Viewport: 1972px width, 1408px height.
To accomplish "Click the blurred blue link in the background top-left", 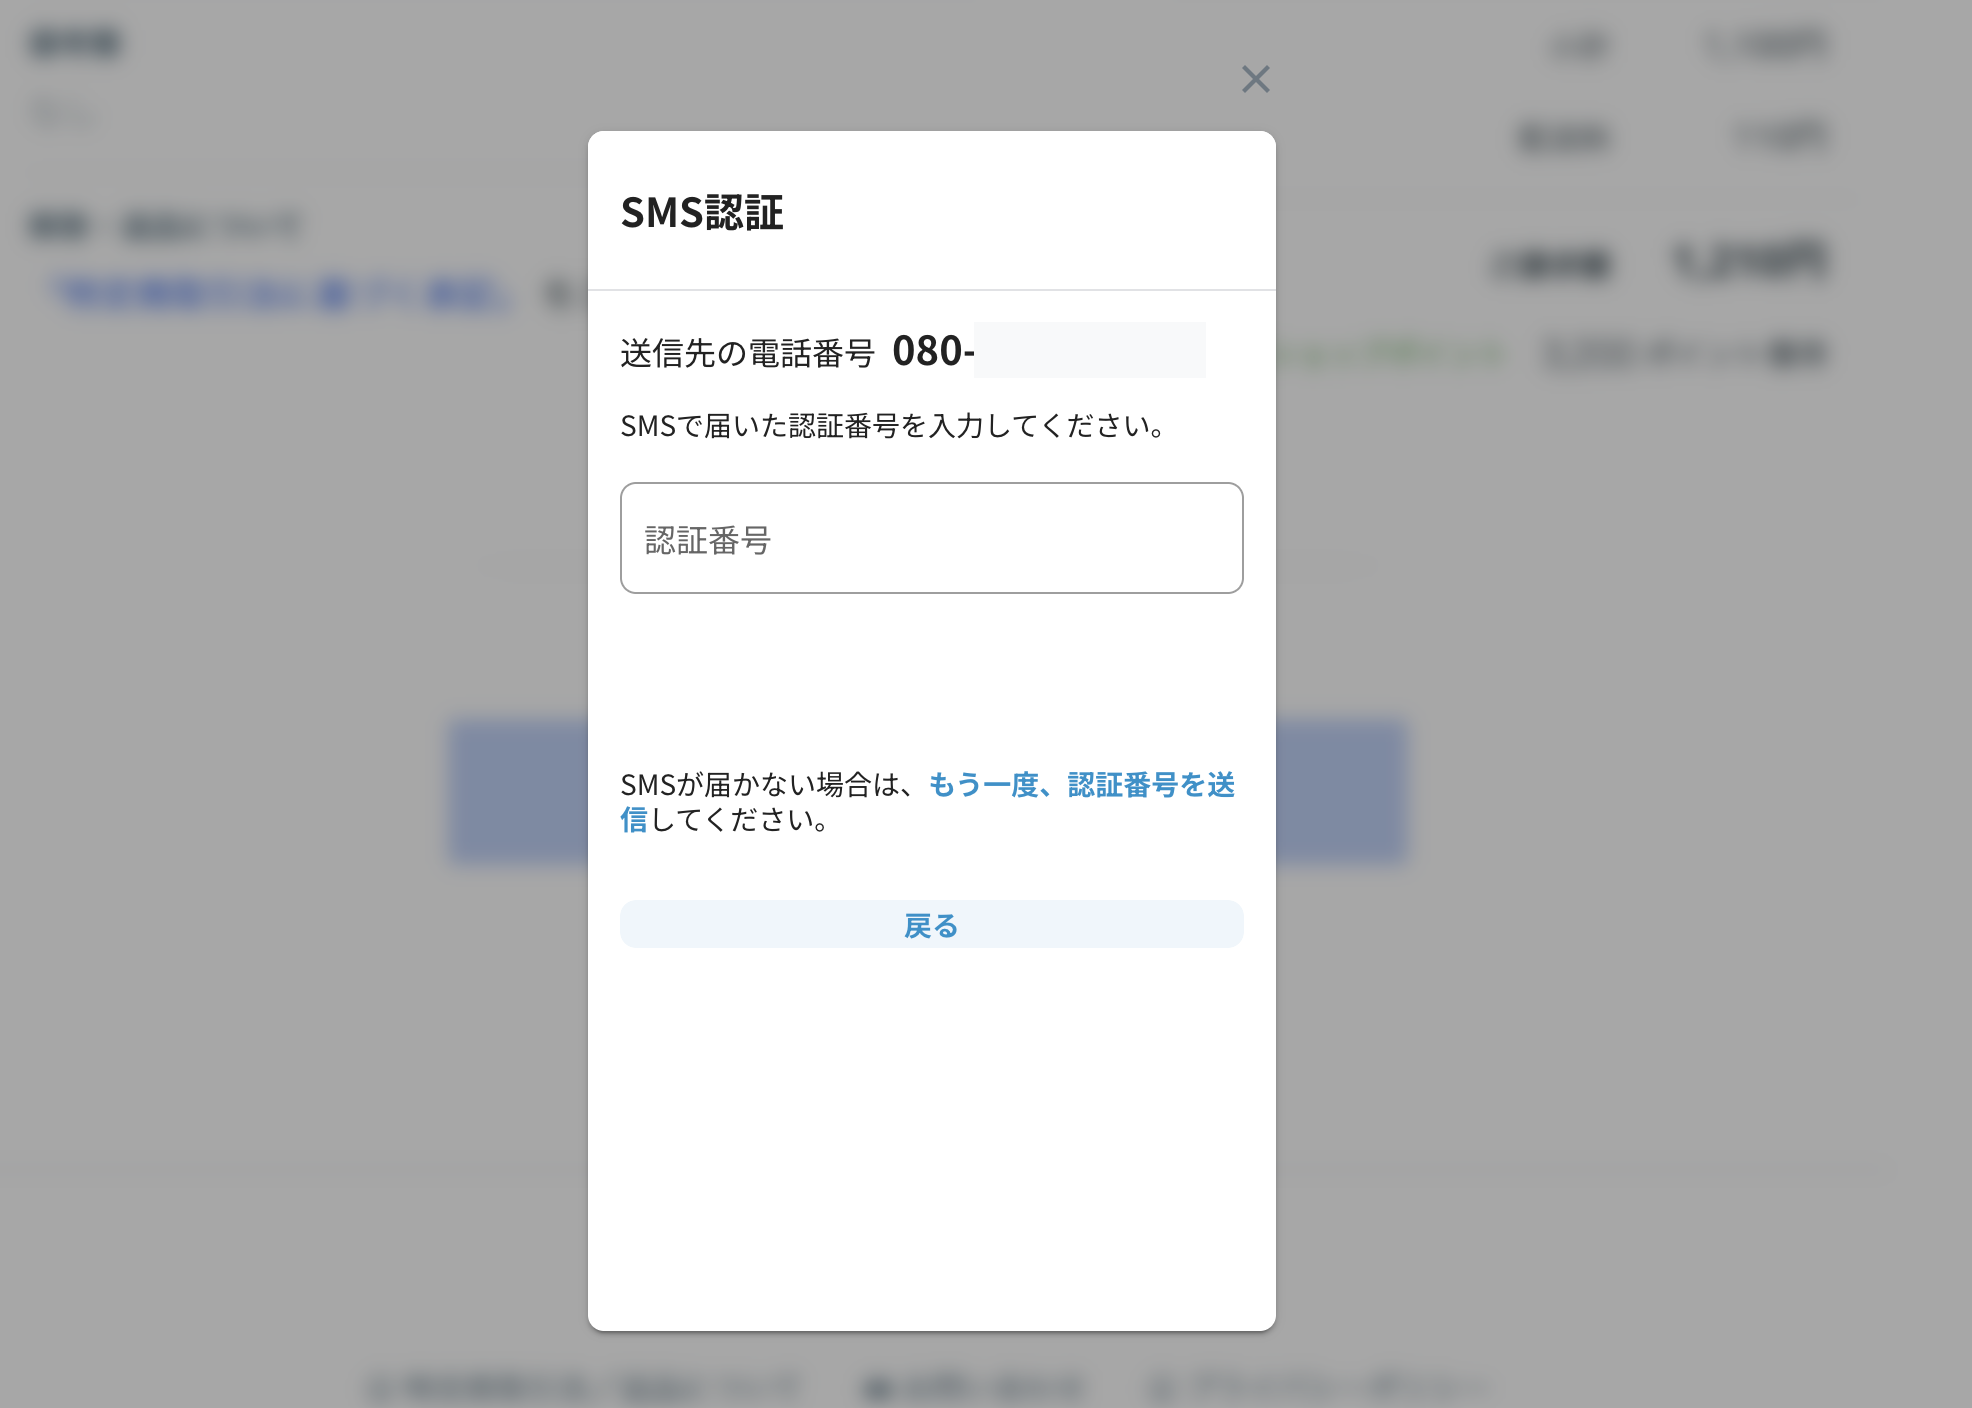I will (282, 294).
